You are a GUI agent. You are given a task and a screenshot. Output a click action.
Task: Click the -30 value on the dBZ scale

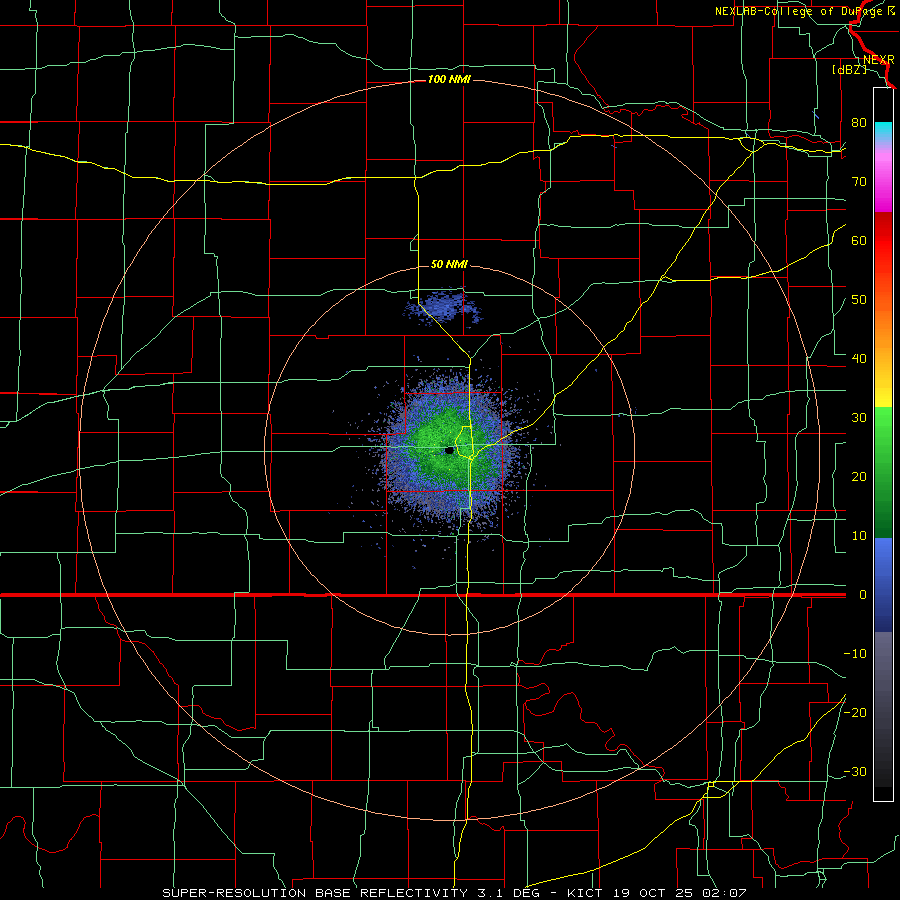(x=855, y=772)
